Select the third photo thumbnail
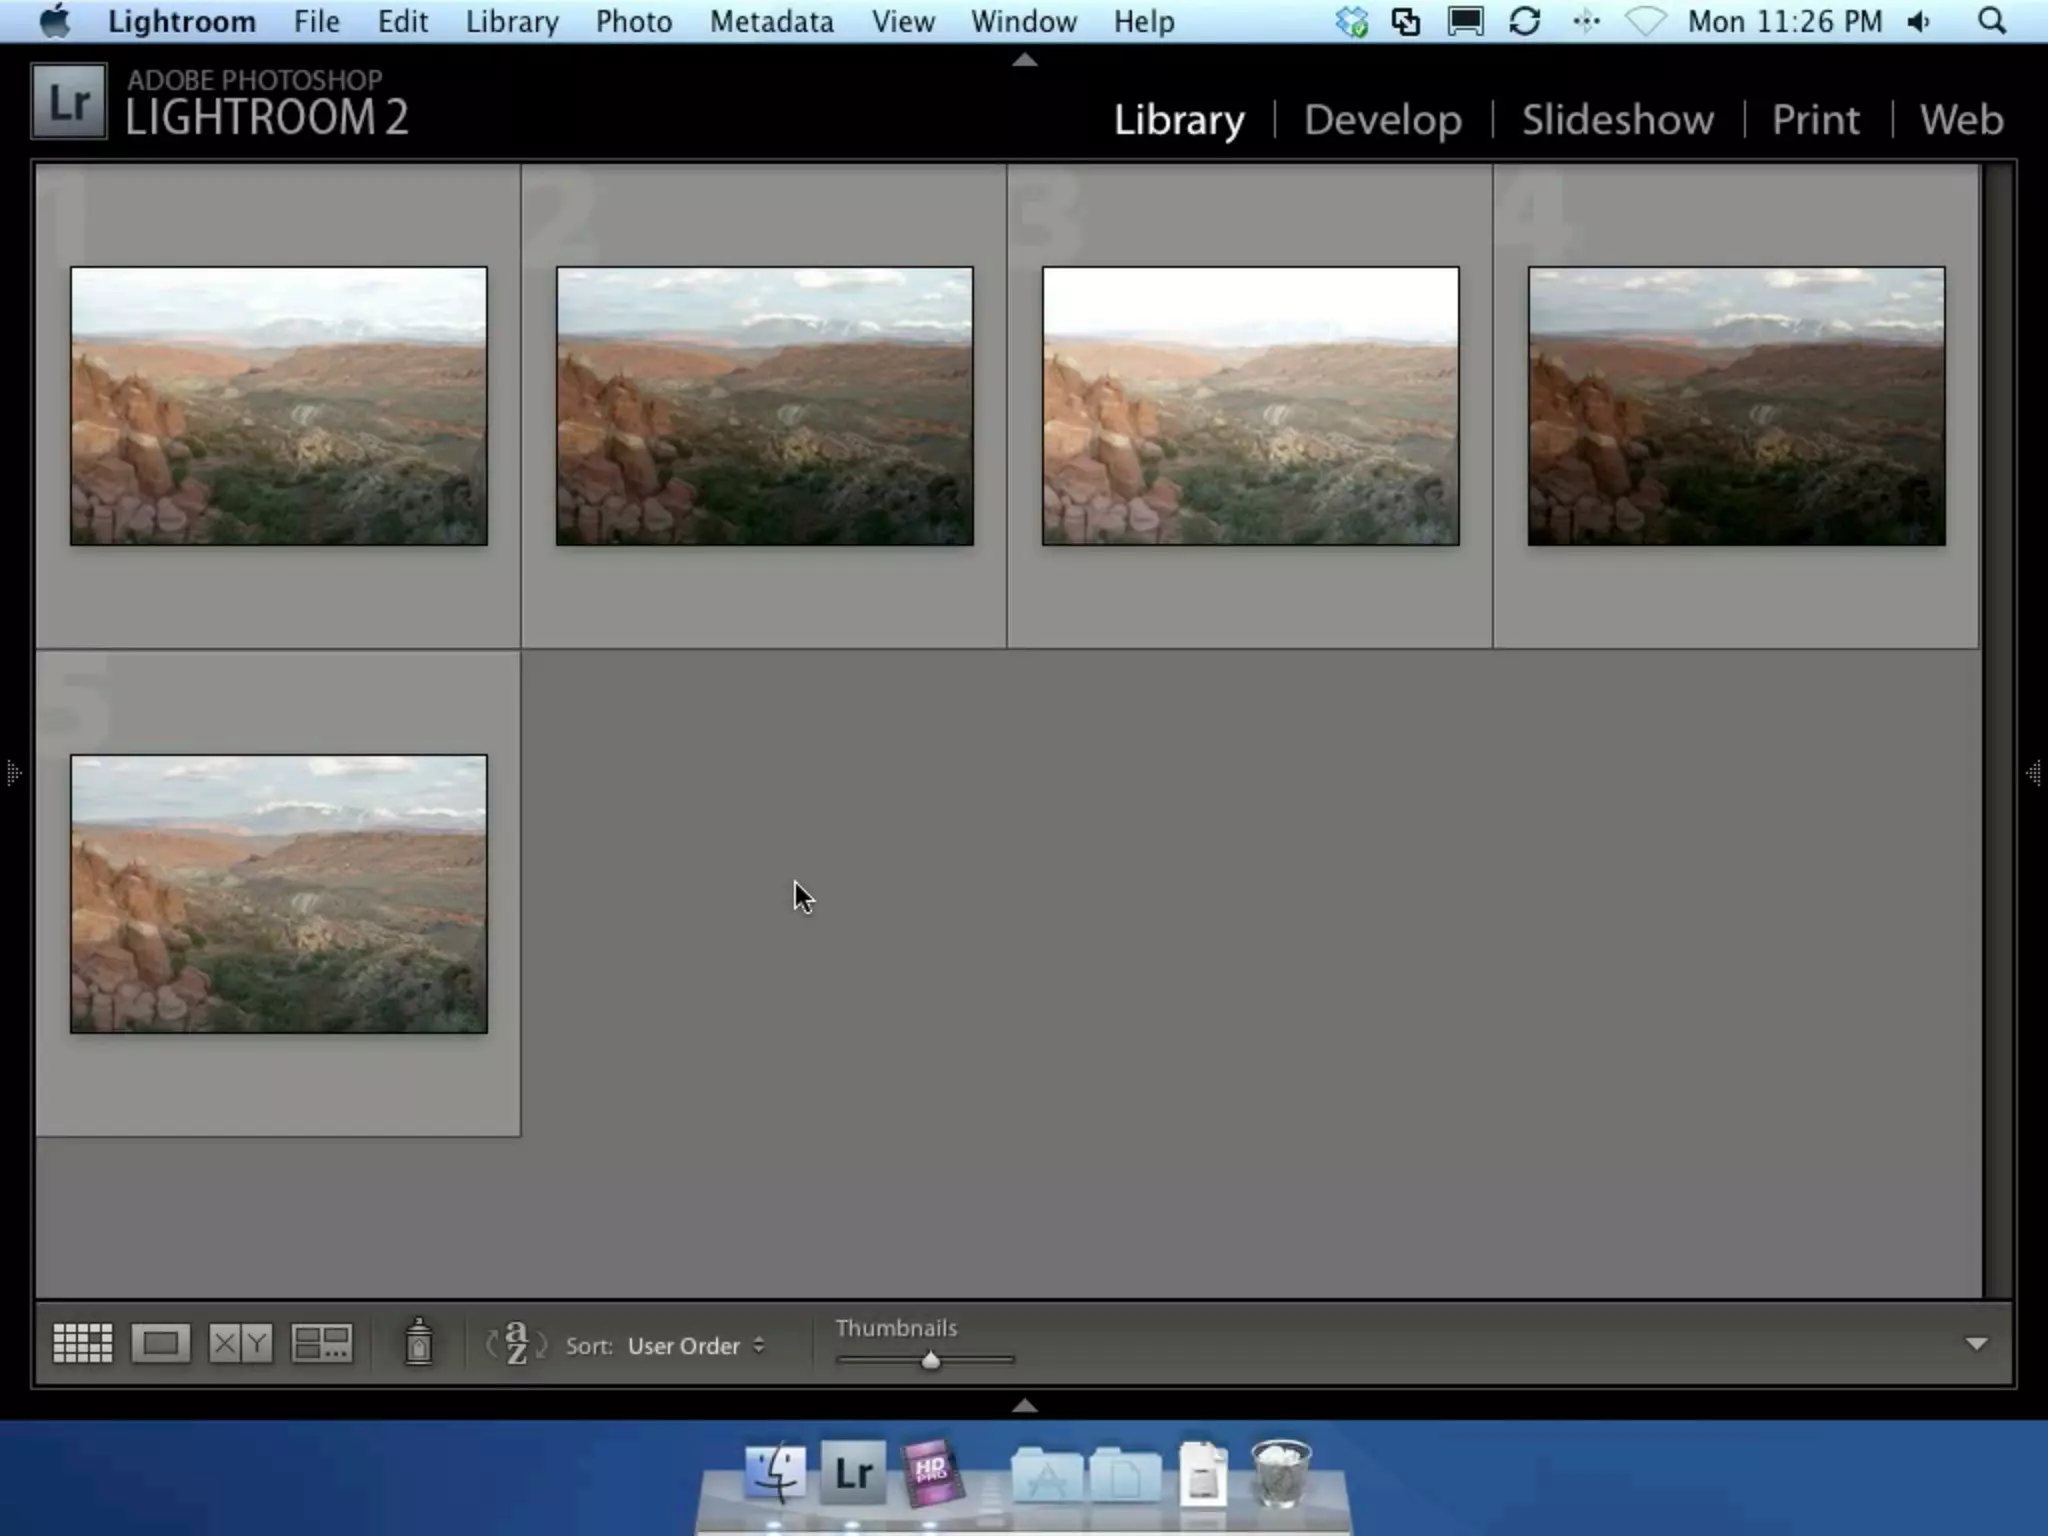The height and width of the screenshot is (1536, 2048). [x=1250, y=406]
